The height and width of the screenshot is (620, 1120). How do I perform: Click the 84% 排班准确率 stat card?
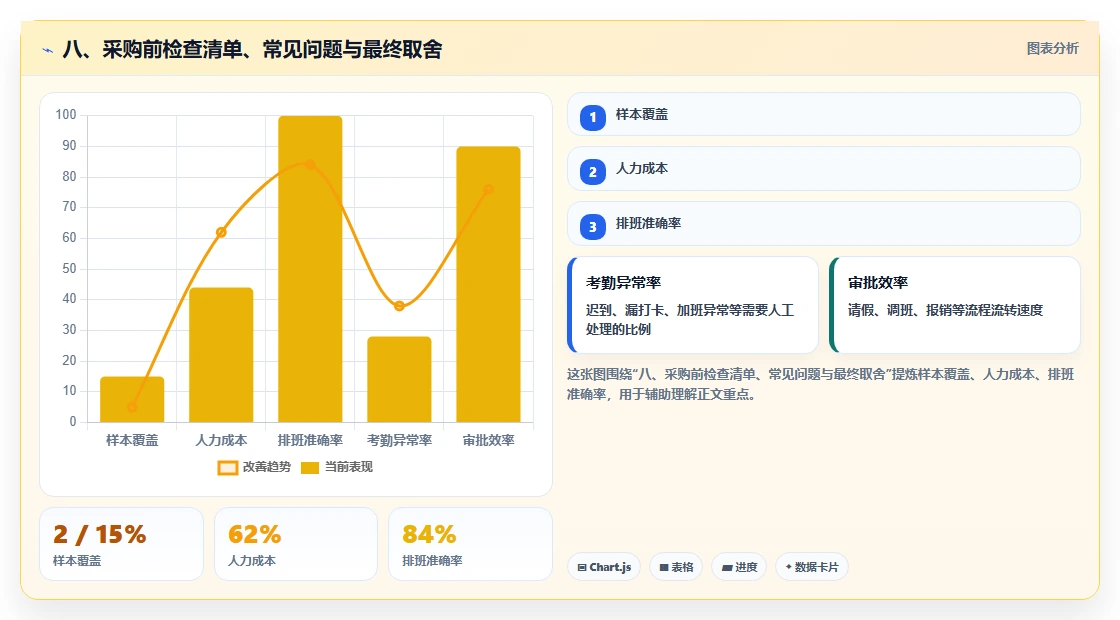470,544
